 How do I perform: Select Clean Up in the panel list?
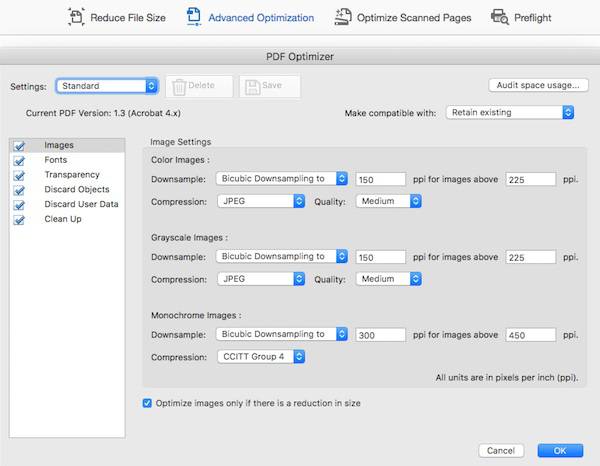tap(63, 219)
